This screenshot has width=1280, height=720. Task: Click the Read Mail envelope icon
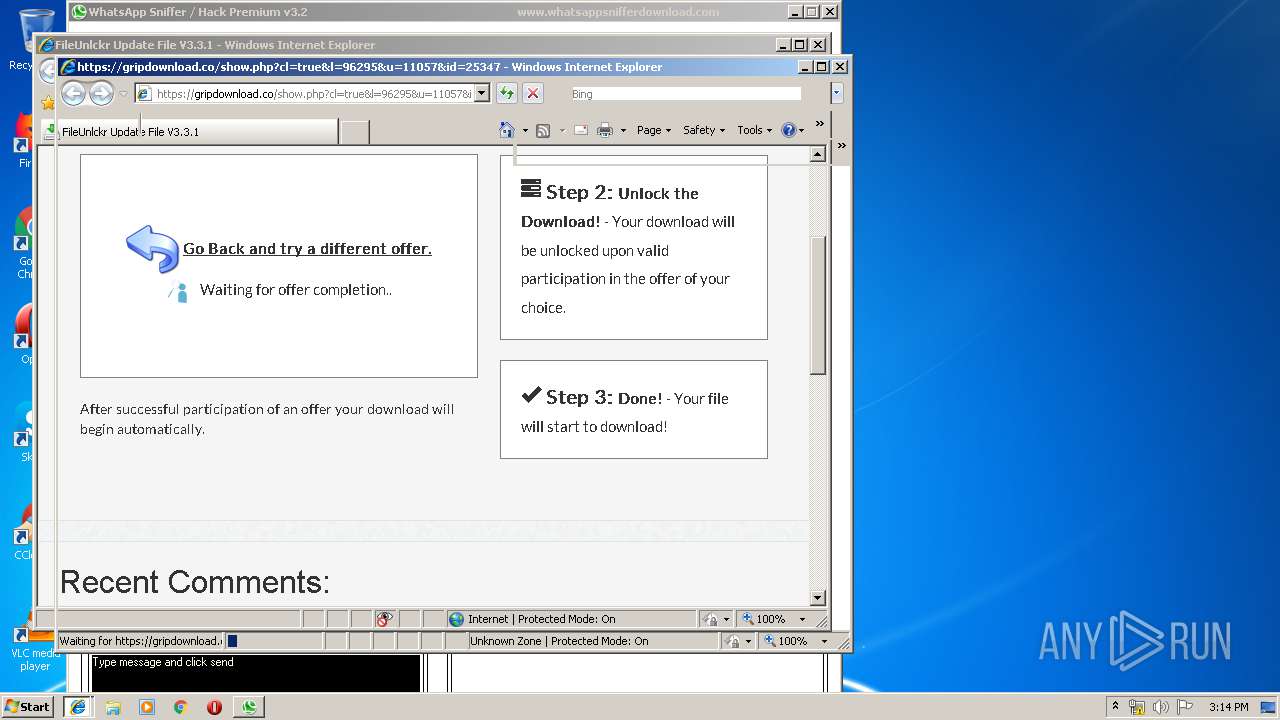[580, 130]
